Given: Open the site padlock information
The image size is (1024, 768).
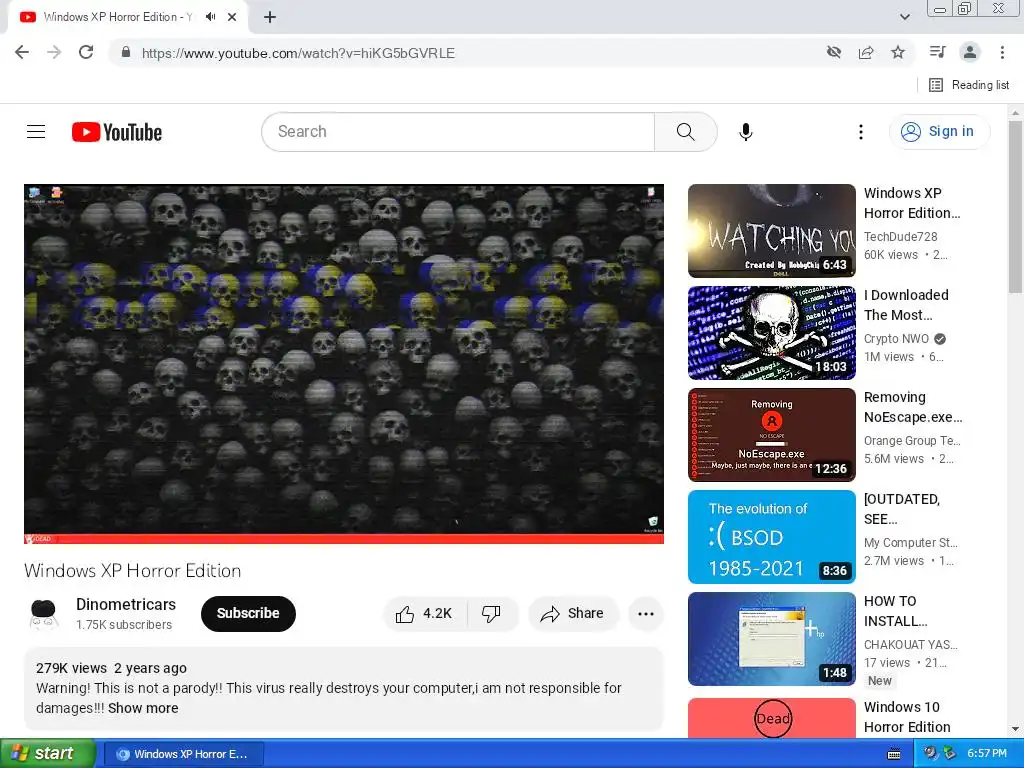Looking at the screenshot, I should tap(126, 52).
